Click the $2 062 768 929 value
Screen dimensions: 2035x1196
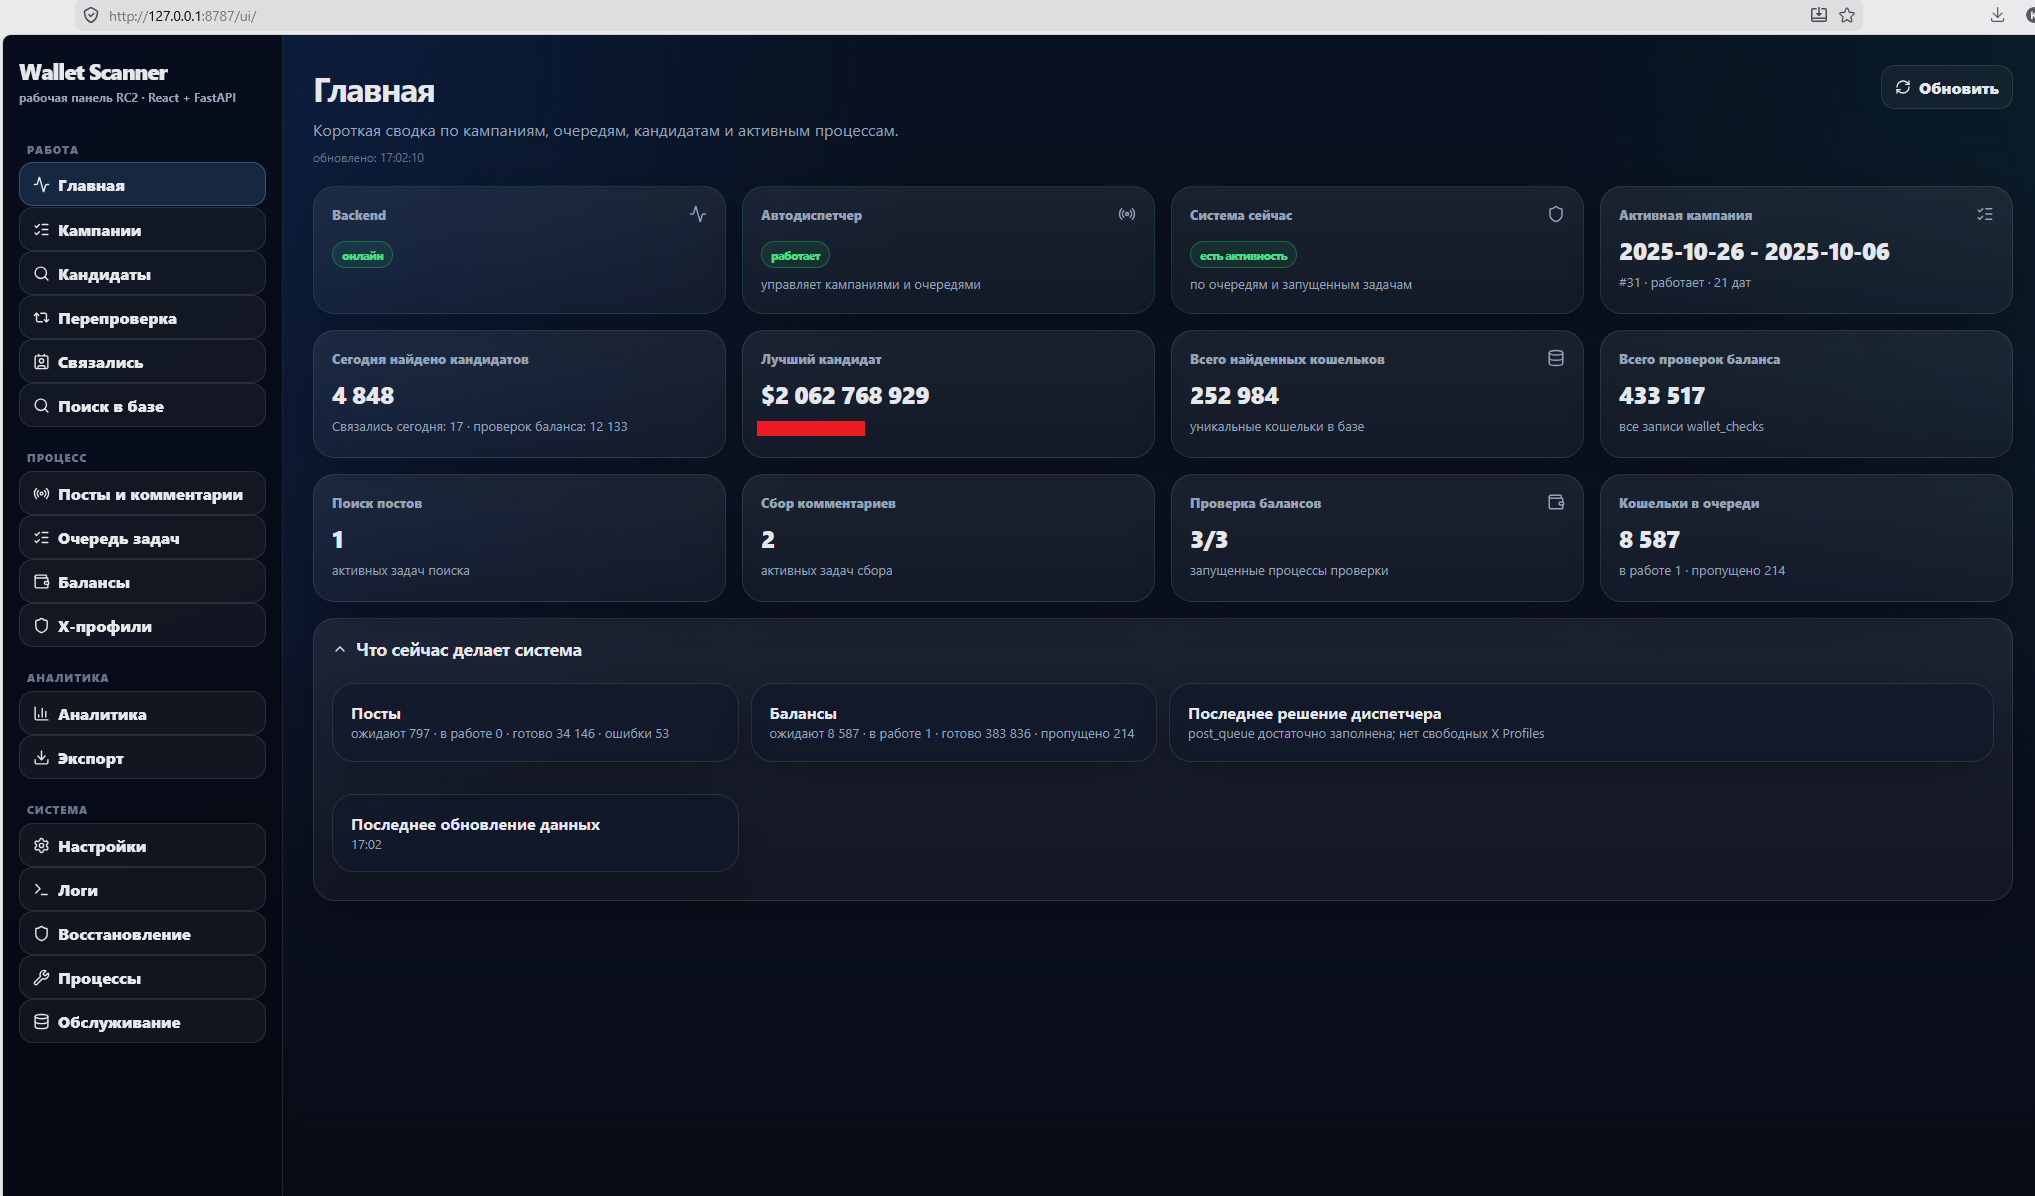coord(845,396)
